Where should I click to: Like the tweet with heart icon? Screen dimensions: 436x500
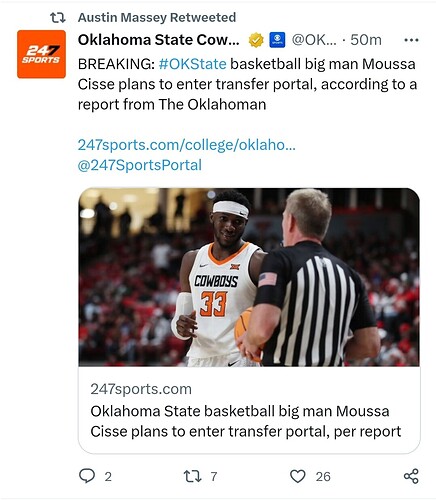tap(298, 476)
